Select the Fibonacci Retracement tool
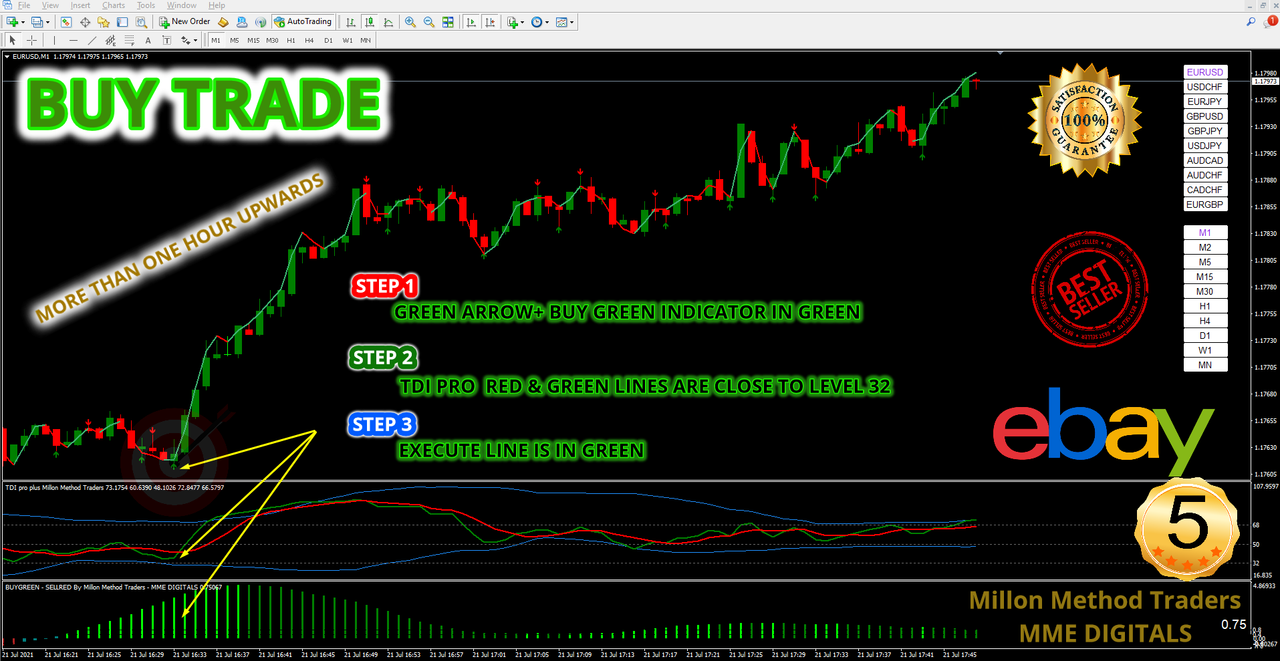This screenshot has height=661, width=1280. (x=129, y=40)
